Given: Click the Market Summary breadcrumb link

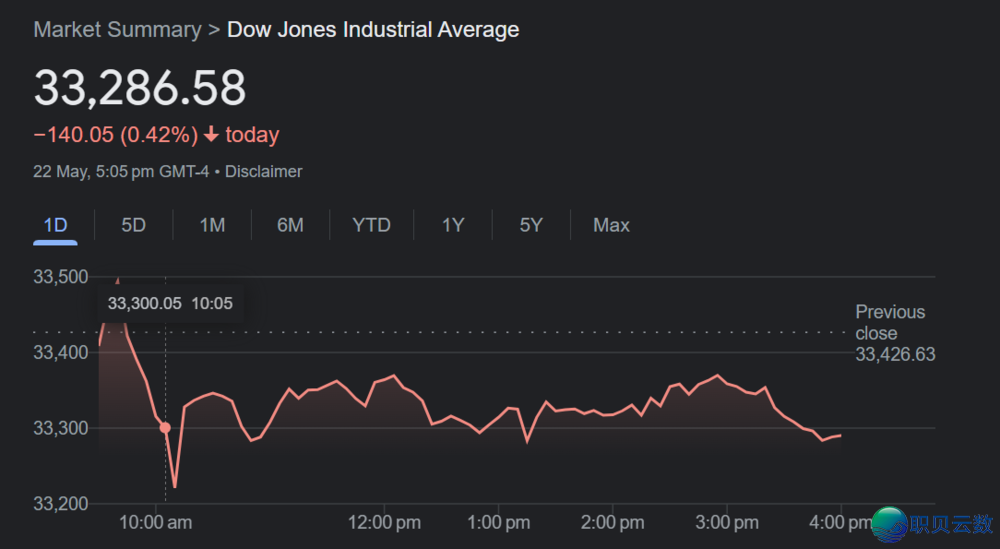Looking at the screenshot, I should click(117, 29).
